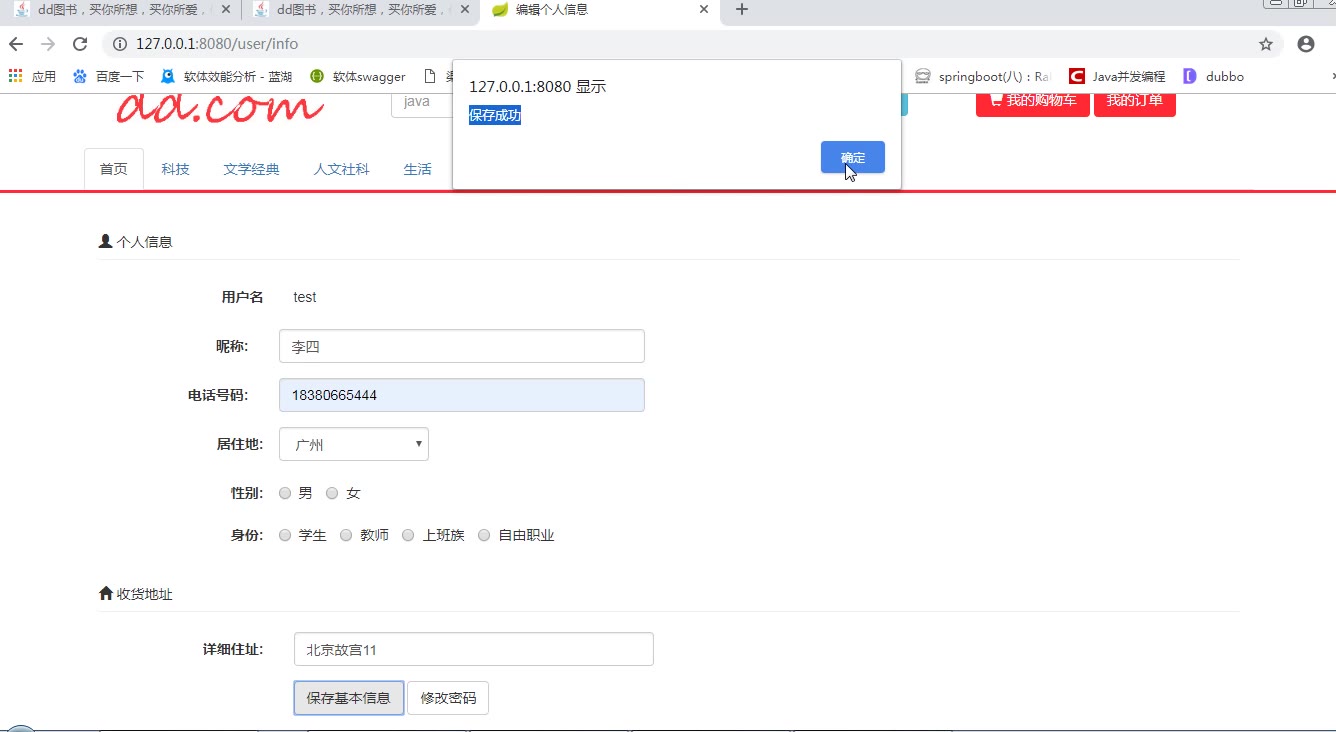Click the test username value
This screenshot has height=732, width=1336.
click(305, 297)
